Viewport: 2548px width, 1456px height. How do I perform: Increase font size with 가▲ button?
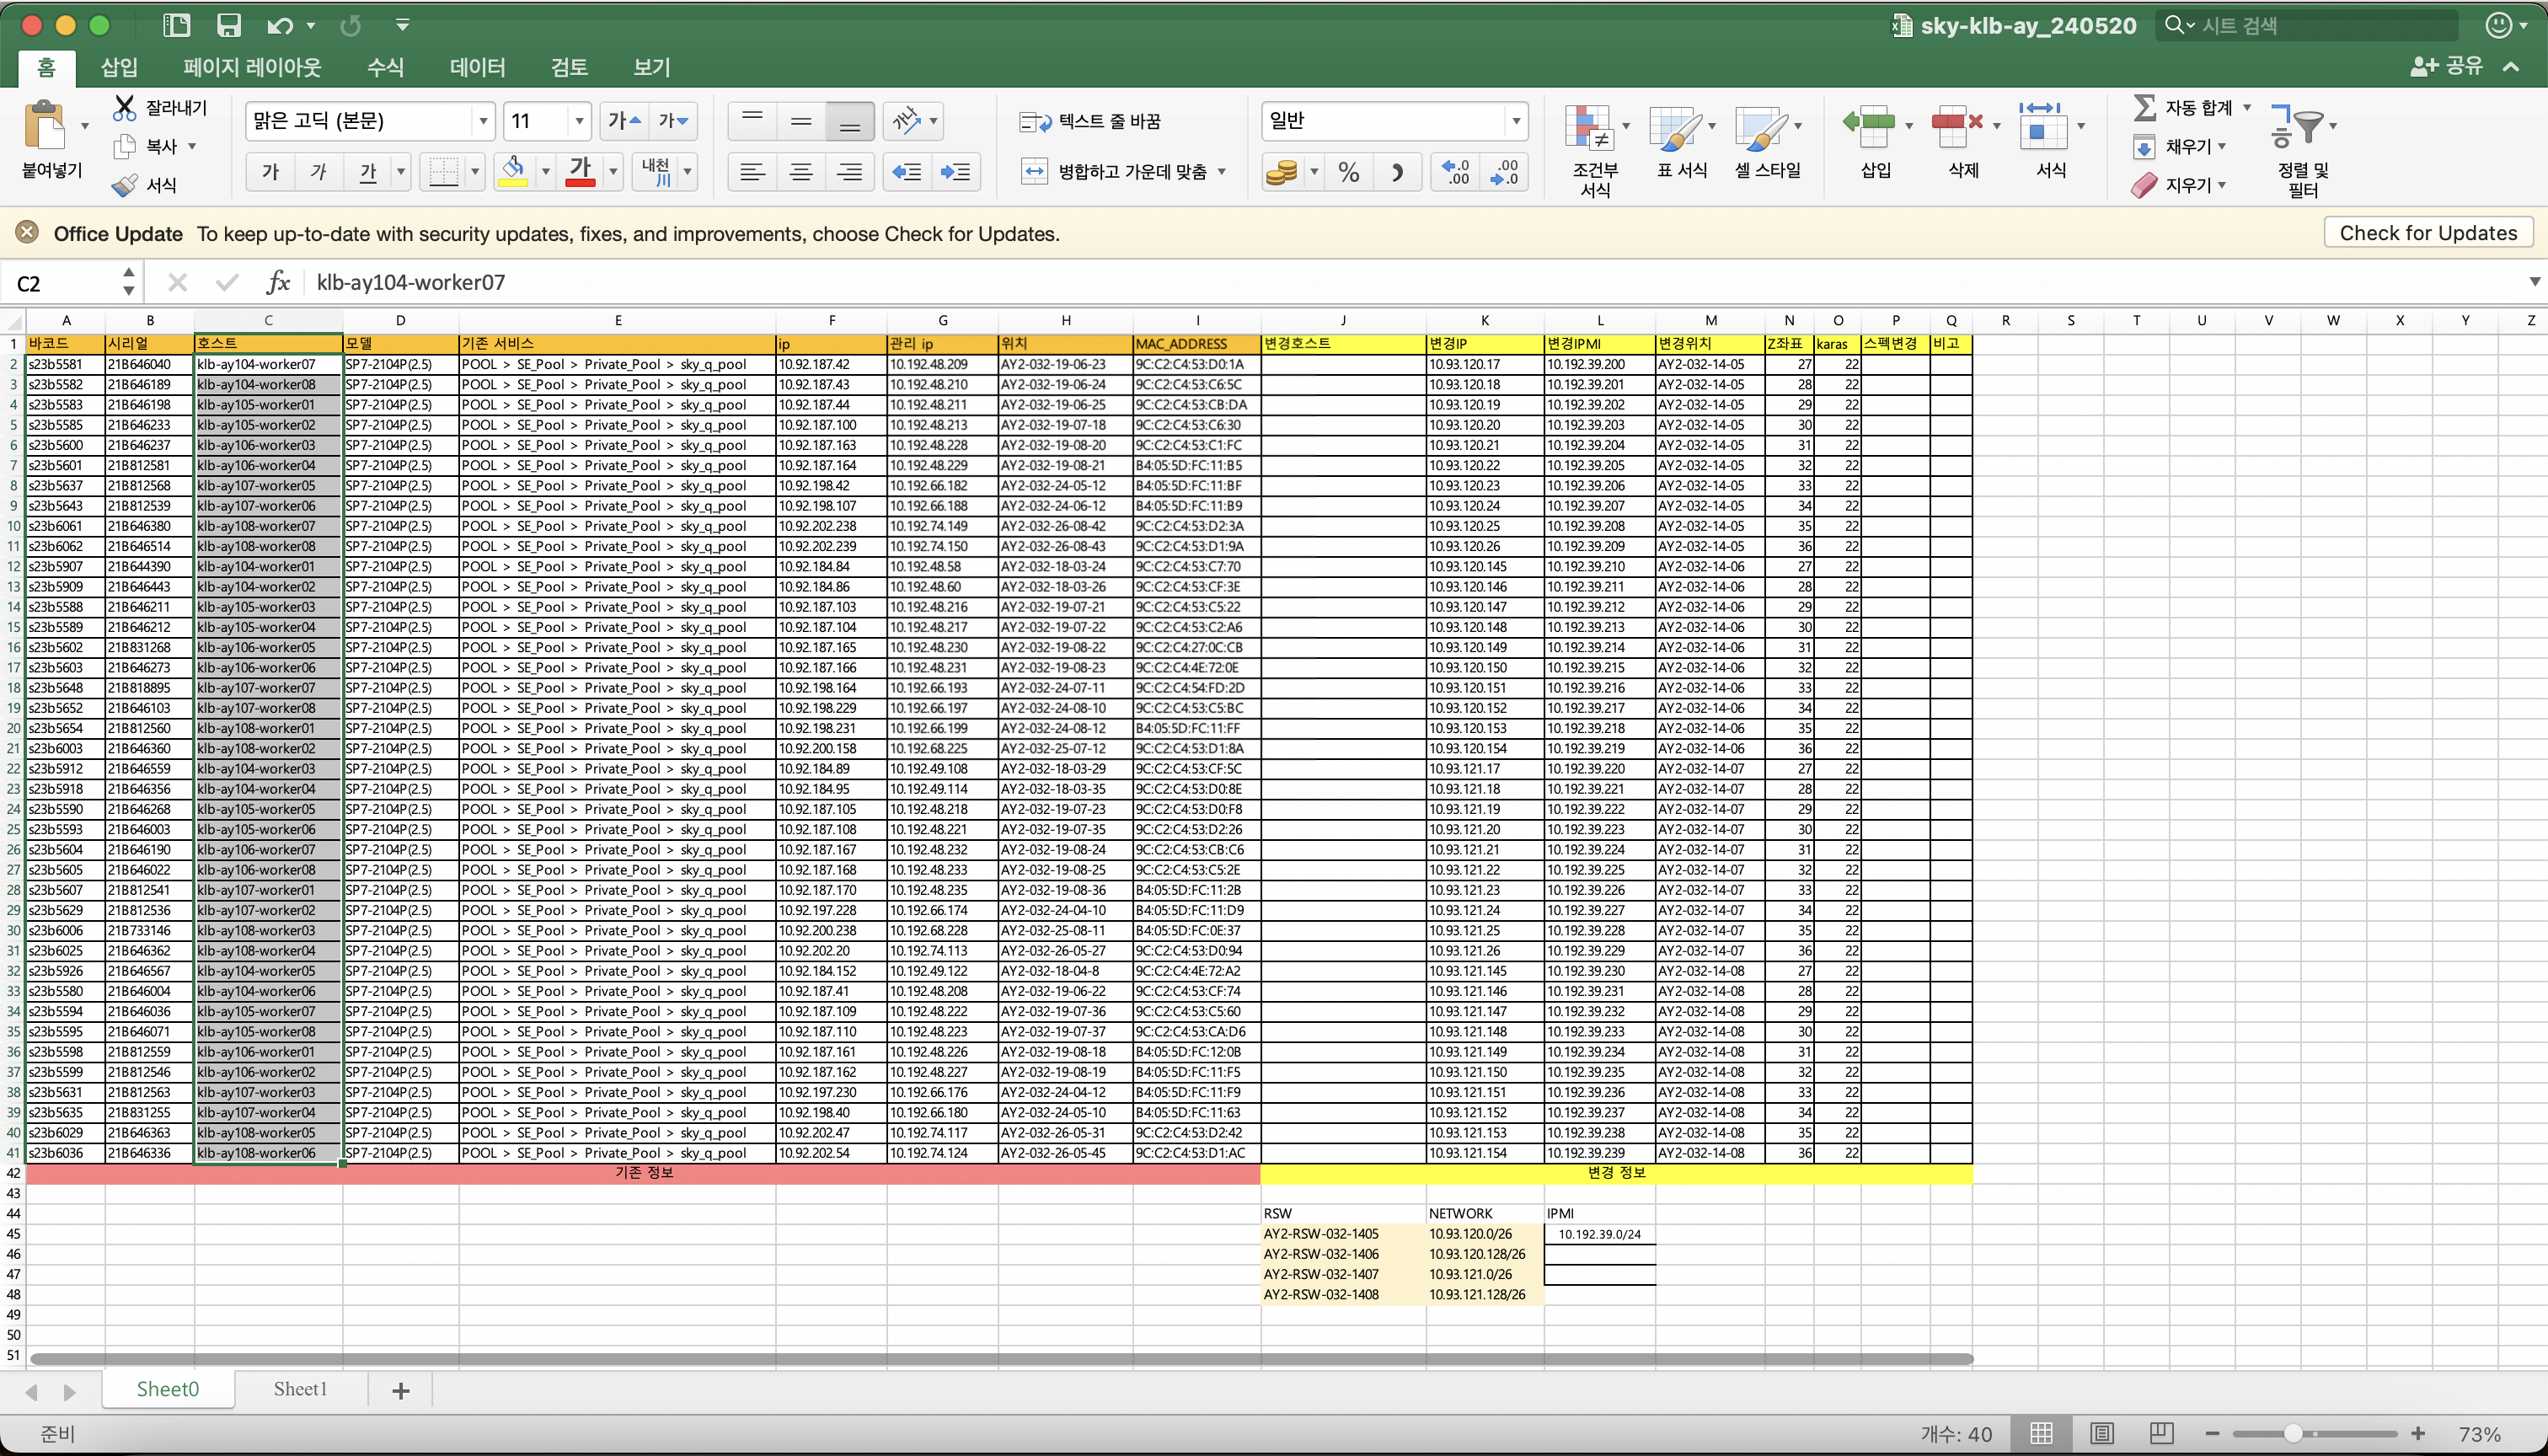coord(625,121)
